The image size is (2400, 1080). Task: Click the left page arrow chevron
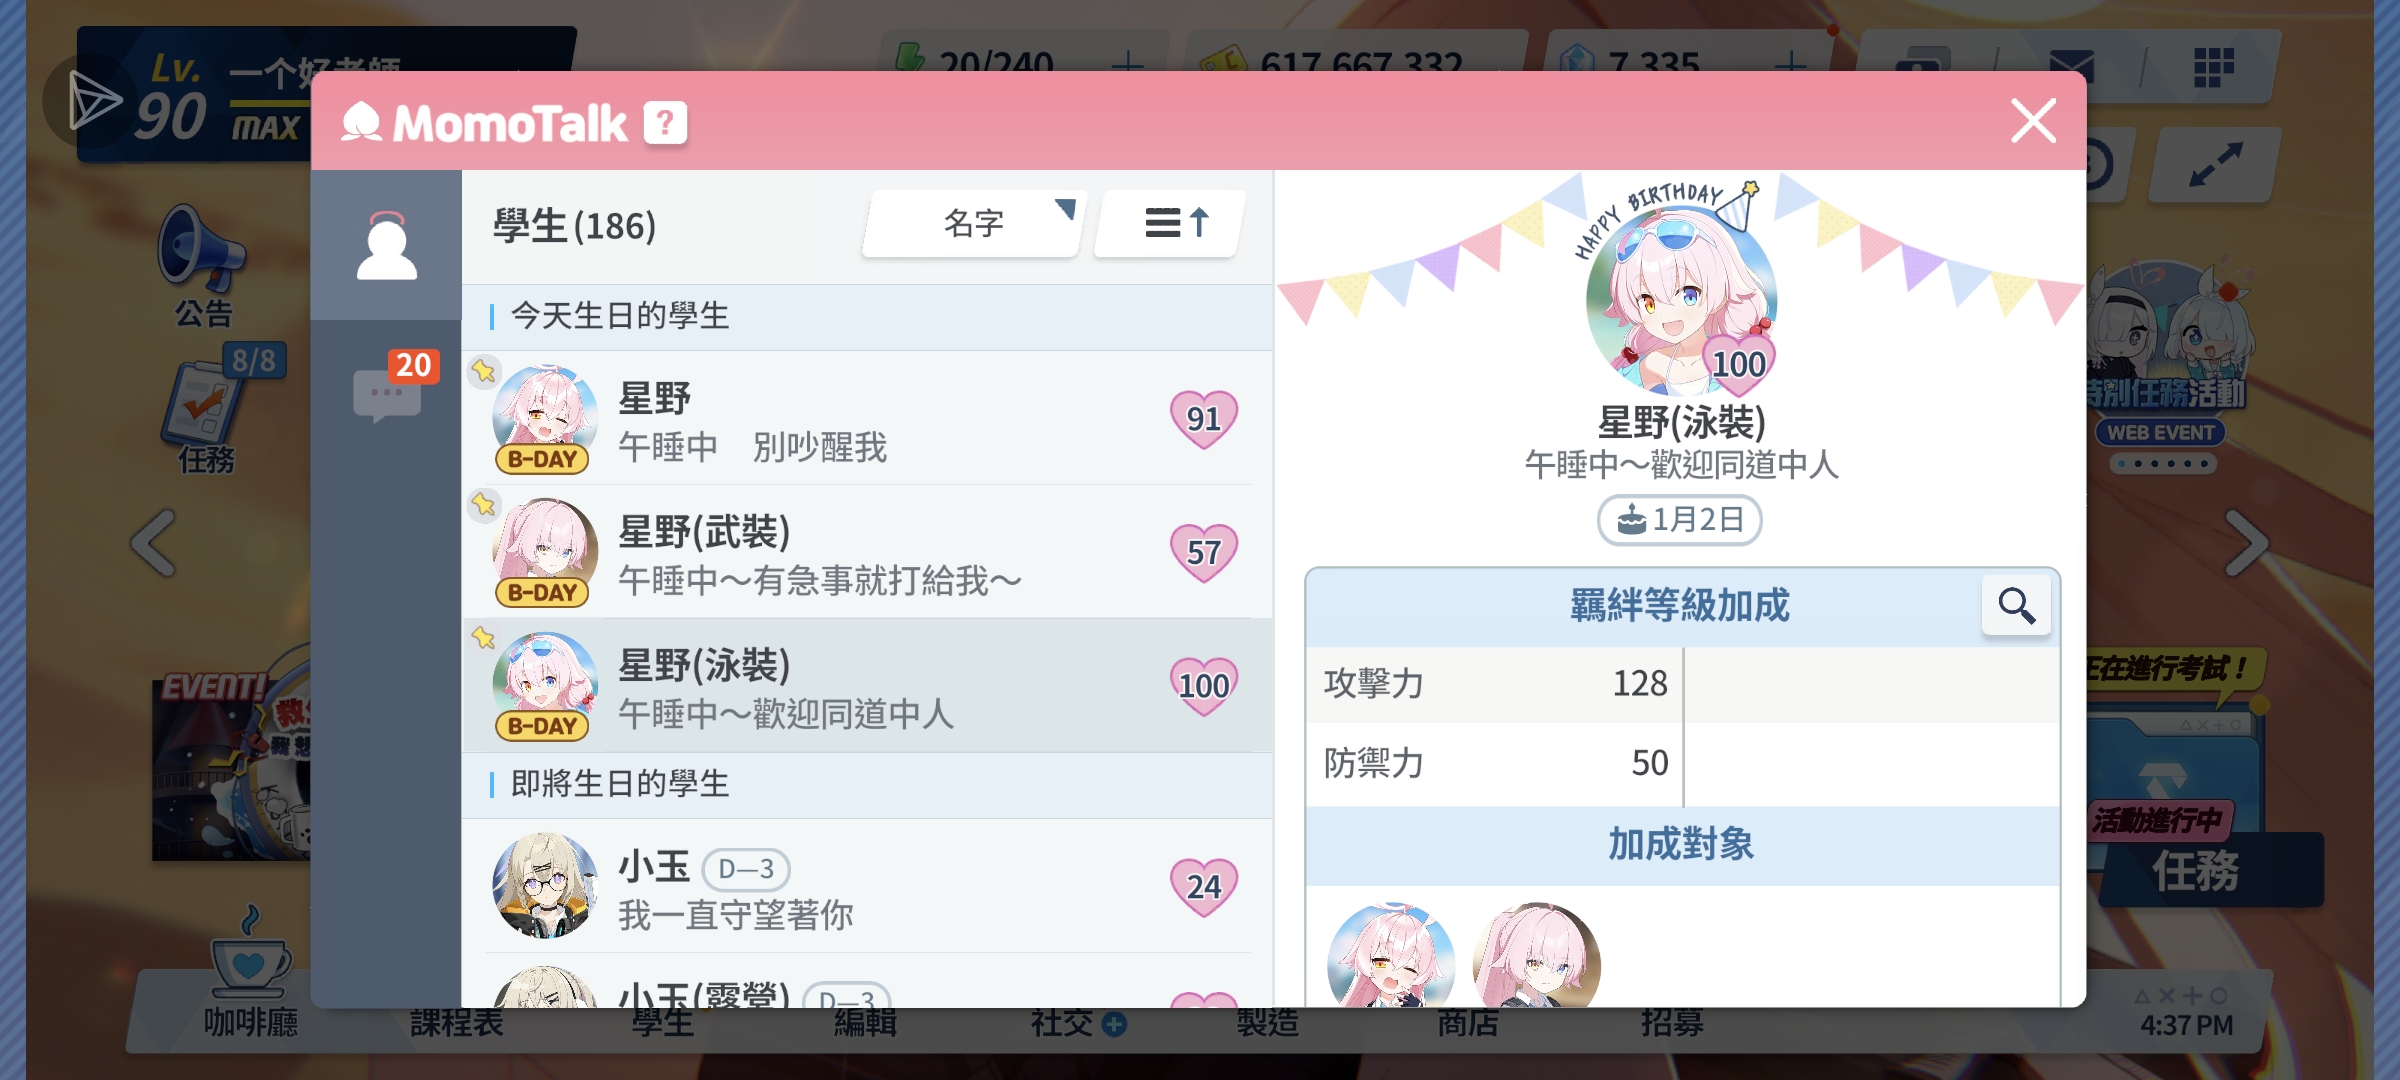coord(154,543)
